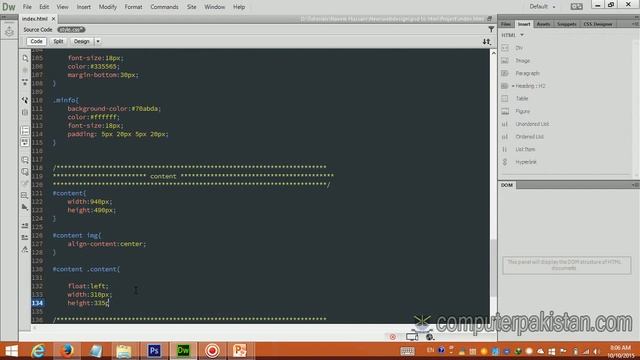
Task: Open the Modify menu
Action: click(108, 7)
